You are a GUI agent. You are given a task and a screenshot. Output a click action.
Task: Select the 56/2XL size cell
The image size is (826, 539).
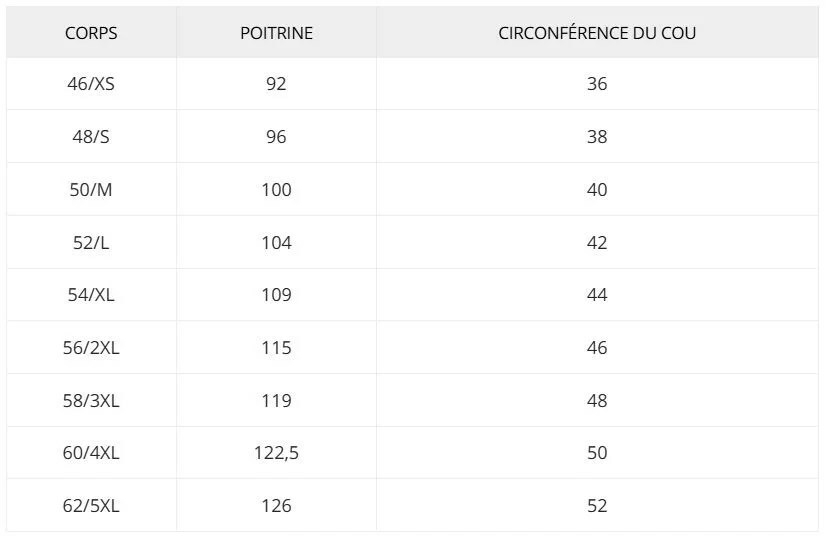91,348
